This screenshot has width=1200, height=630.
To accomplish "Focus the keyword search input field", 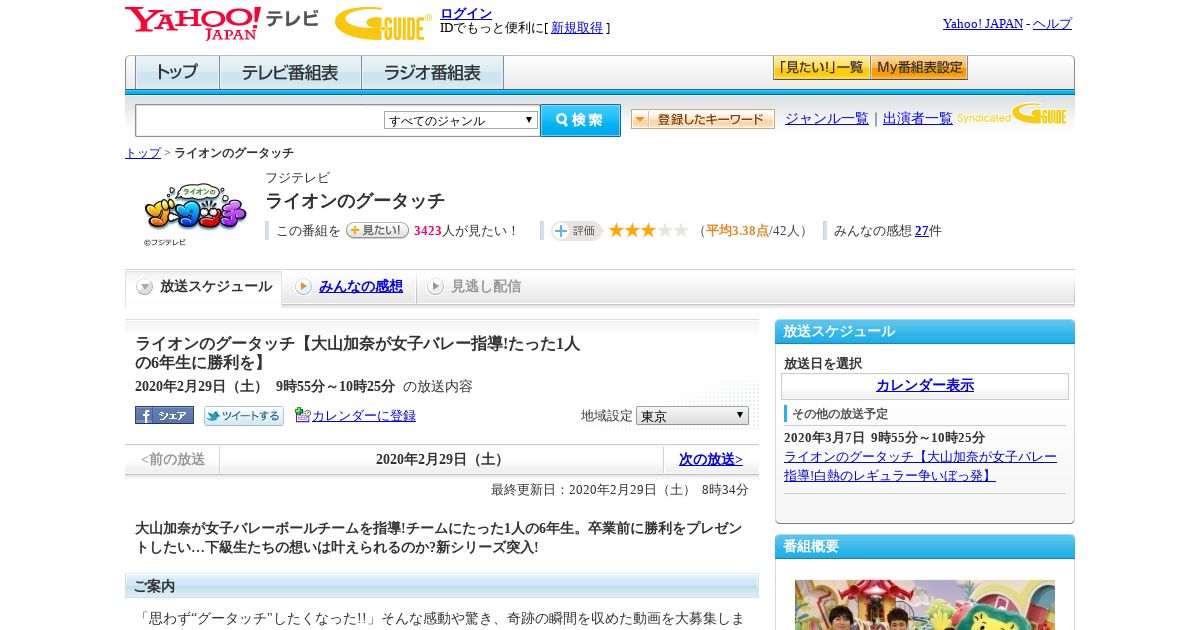I will point(260,120).
